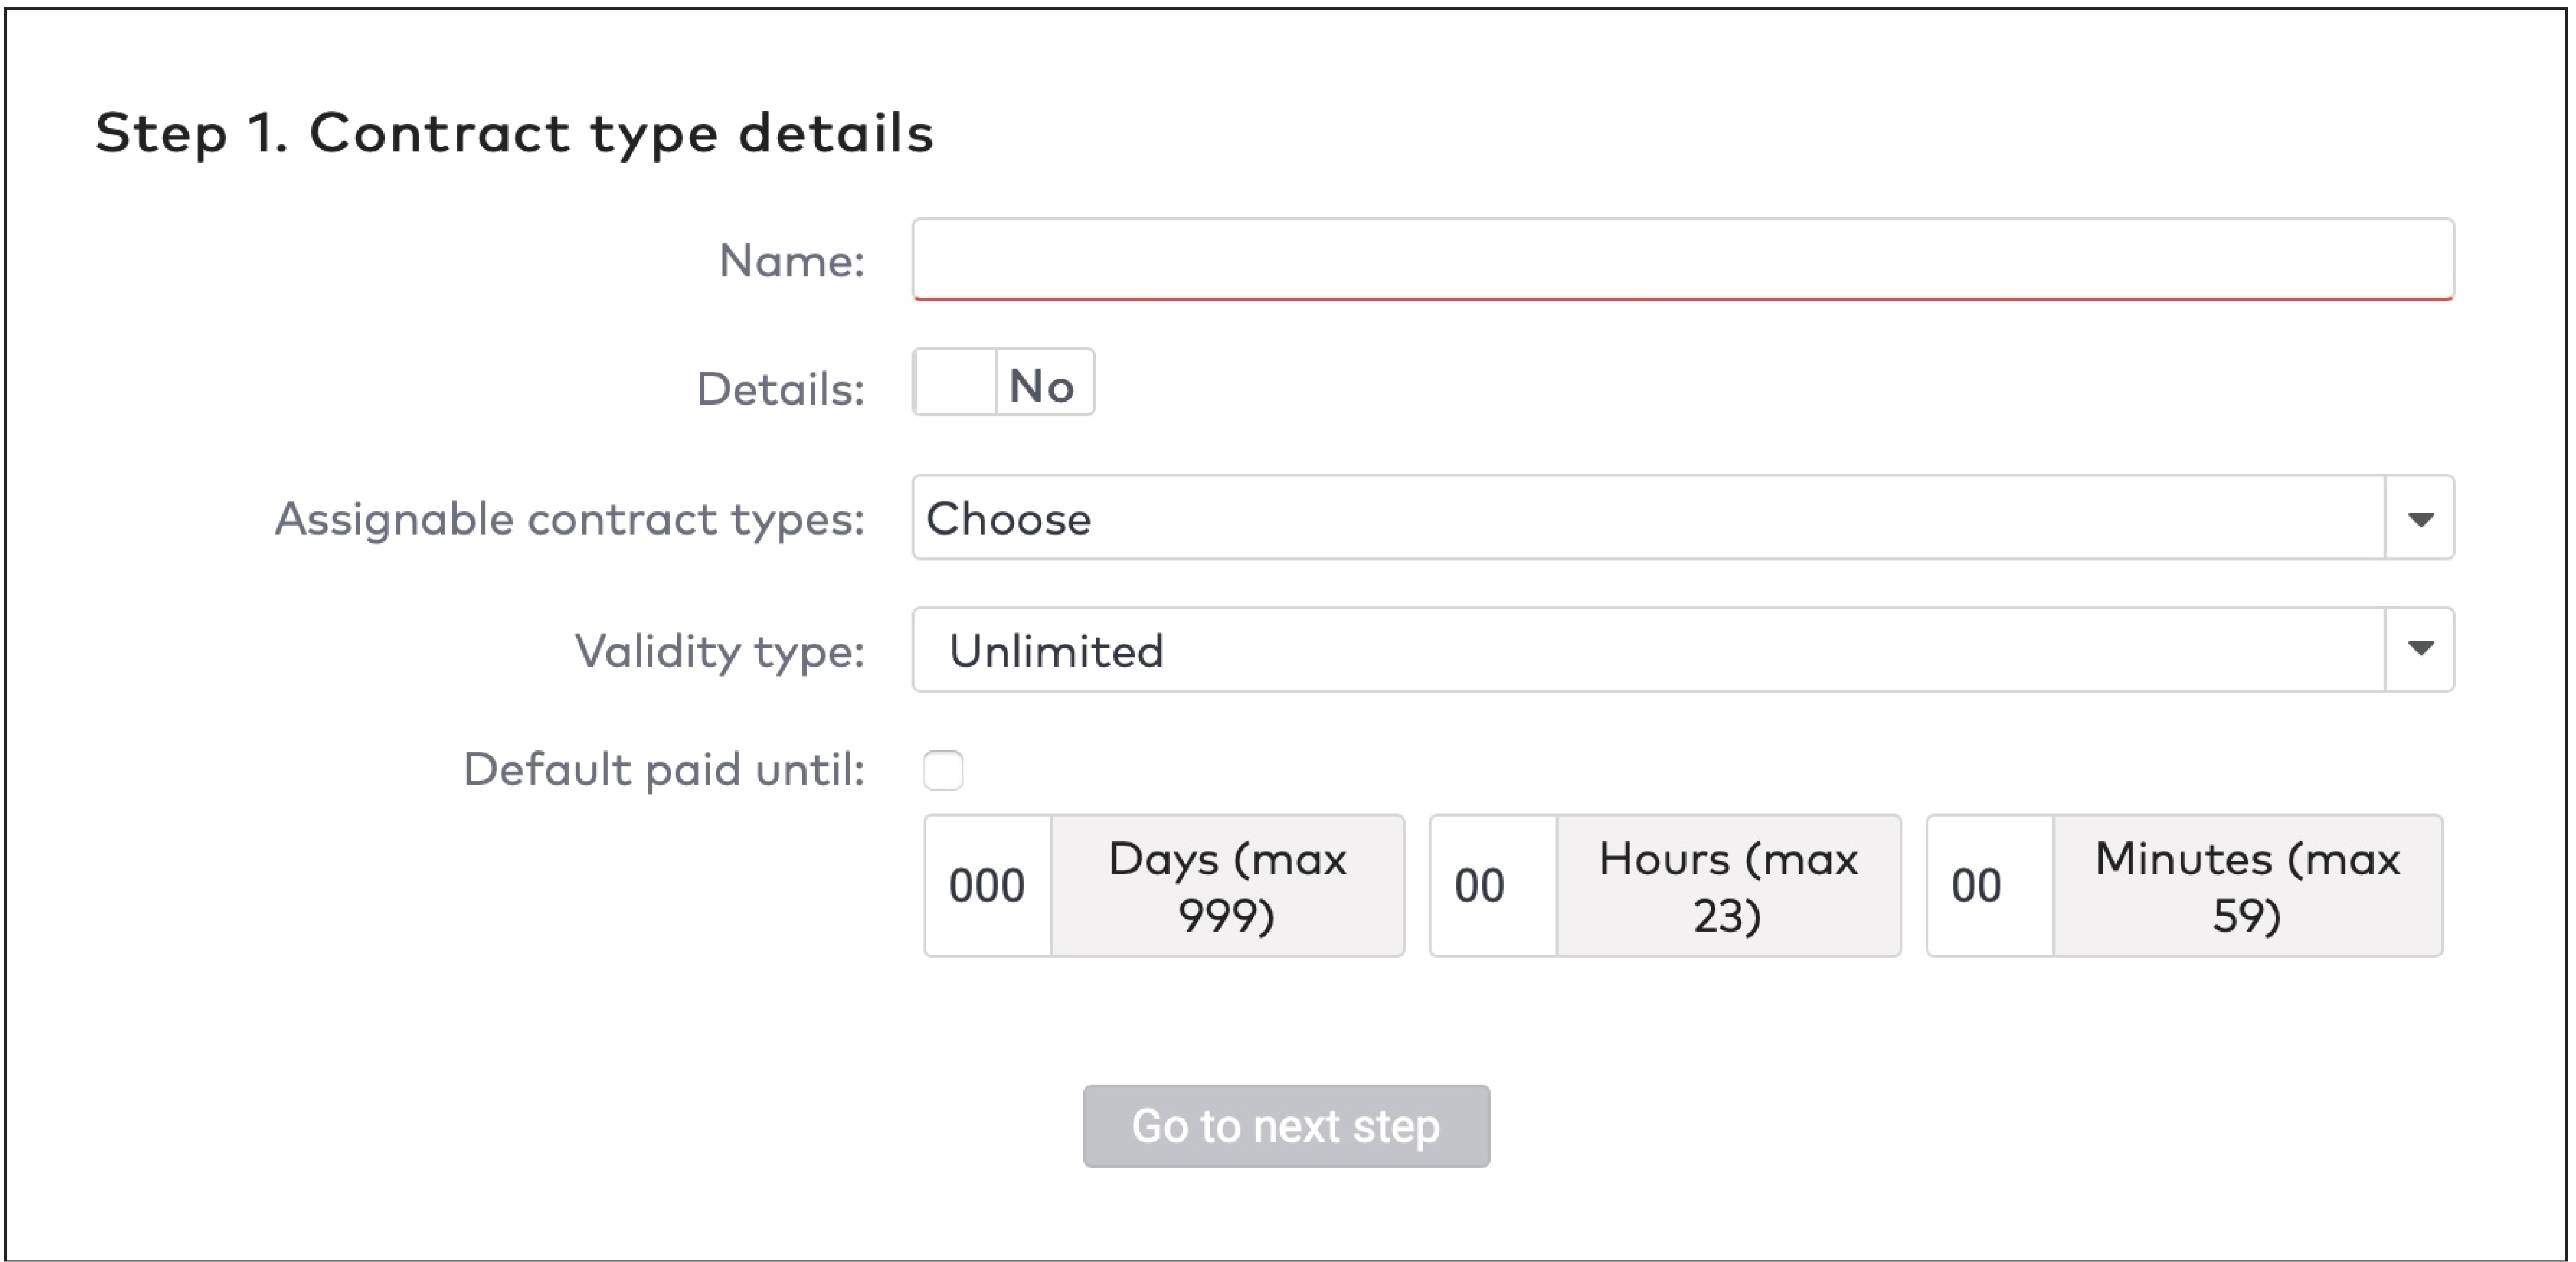The image size is (2576, 1262).
Task: Click the Name: field label
Action: (x=791, y=261)
